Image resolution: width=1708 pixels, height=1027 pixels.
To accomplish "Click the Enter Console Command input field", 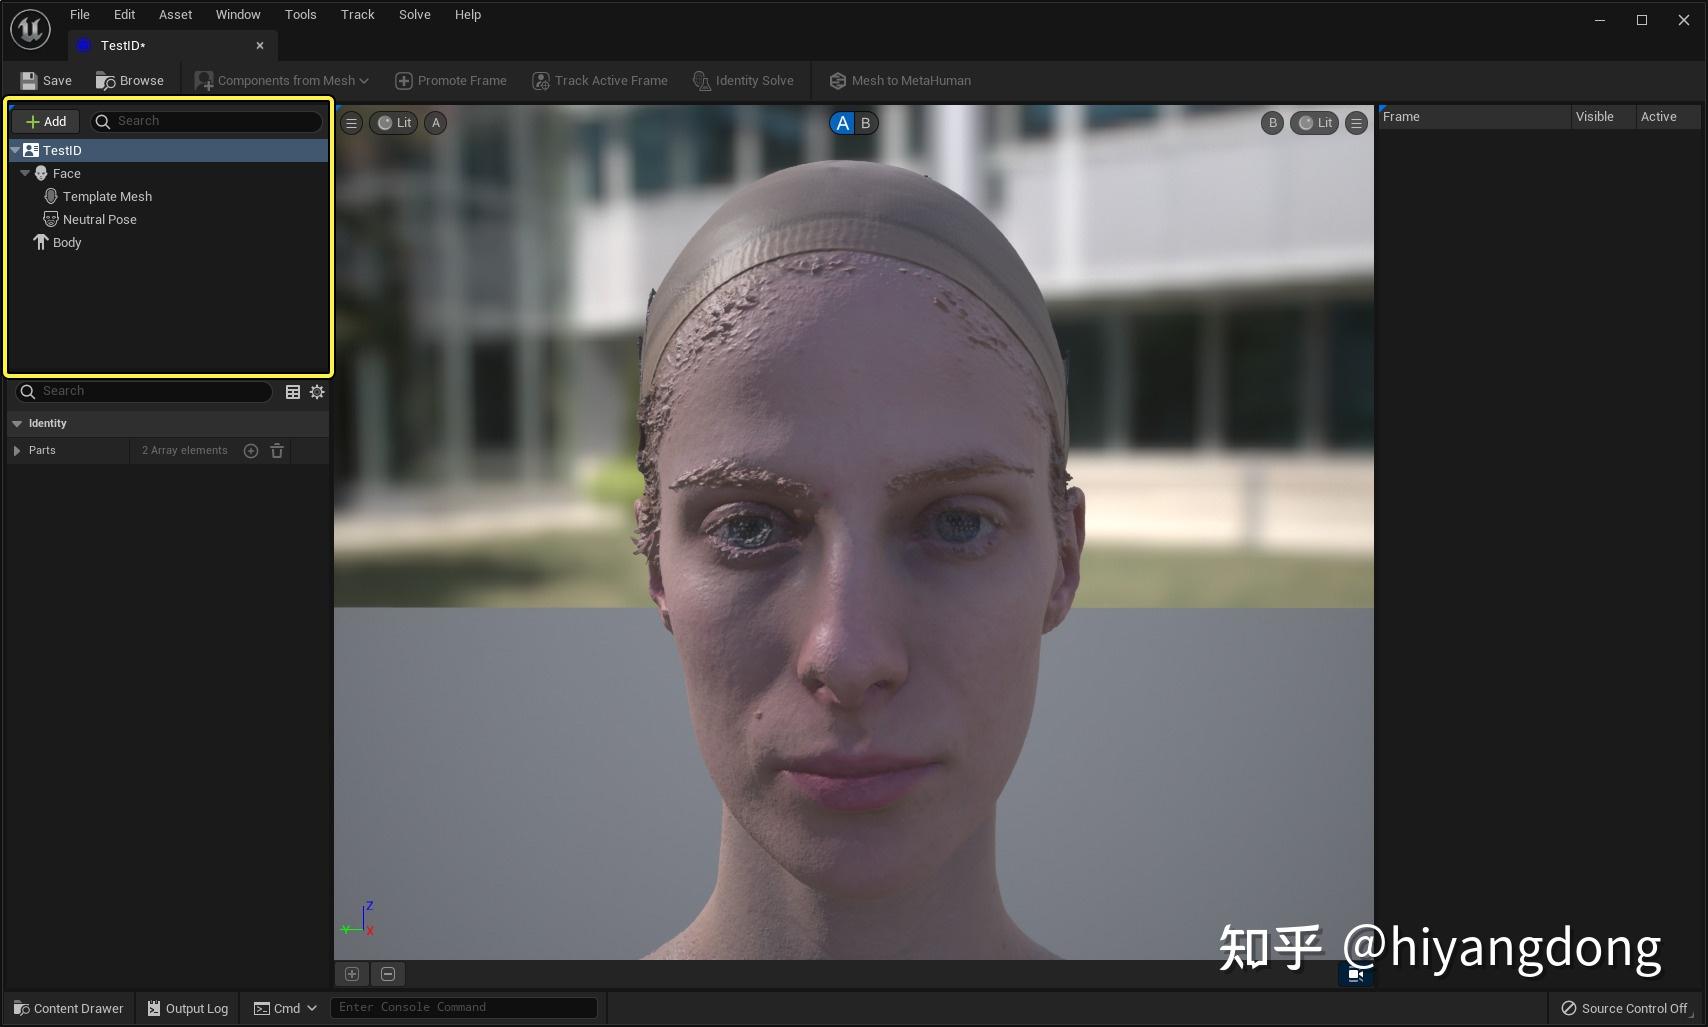I will (x=463, y=1007).
